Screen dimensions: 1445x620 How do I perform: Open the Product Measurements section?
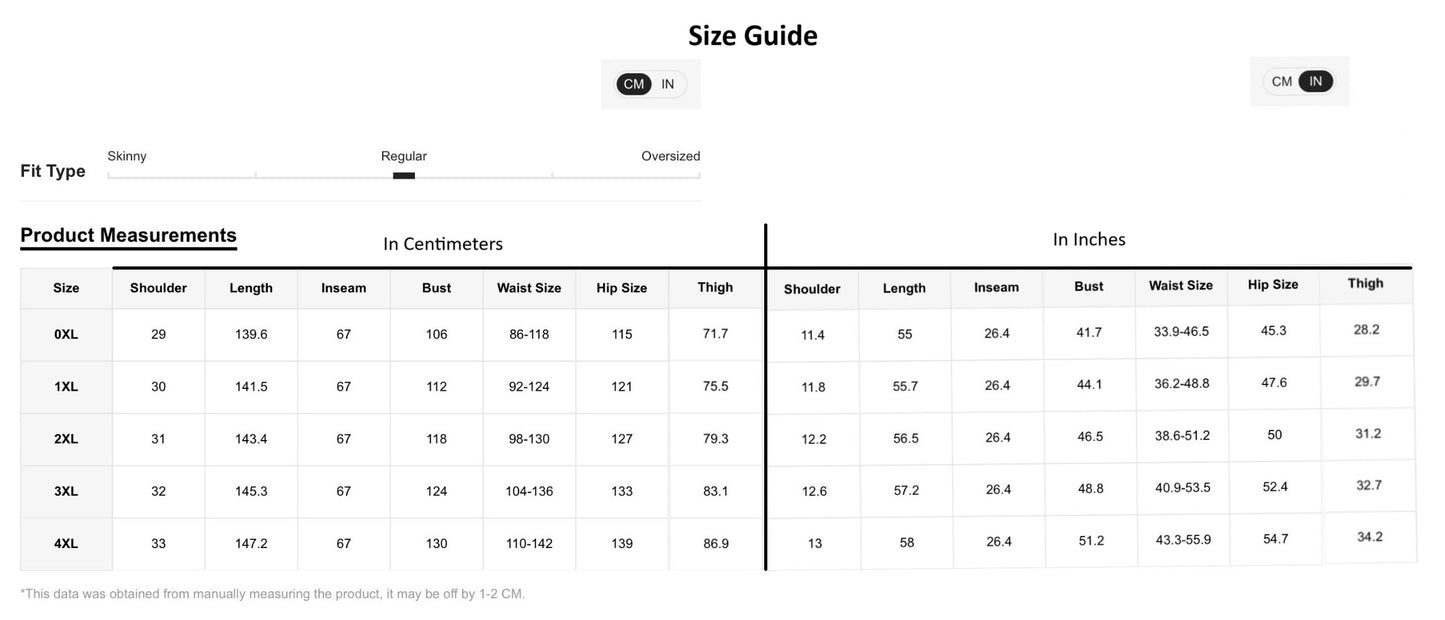(x=128, y=234)
